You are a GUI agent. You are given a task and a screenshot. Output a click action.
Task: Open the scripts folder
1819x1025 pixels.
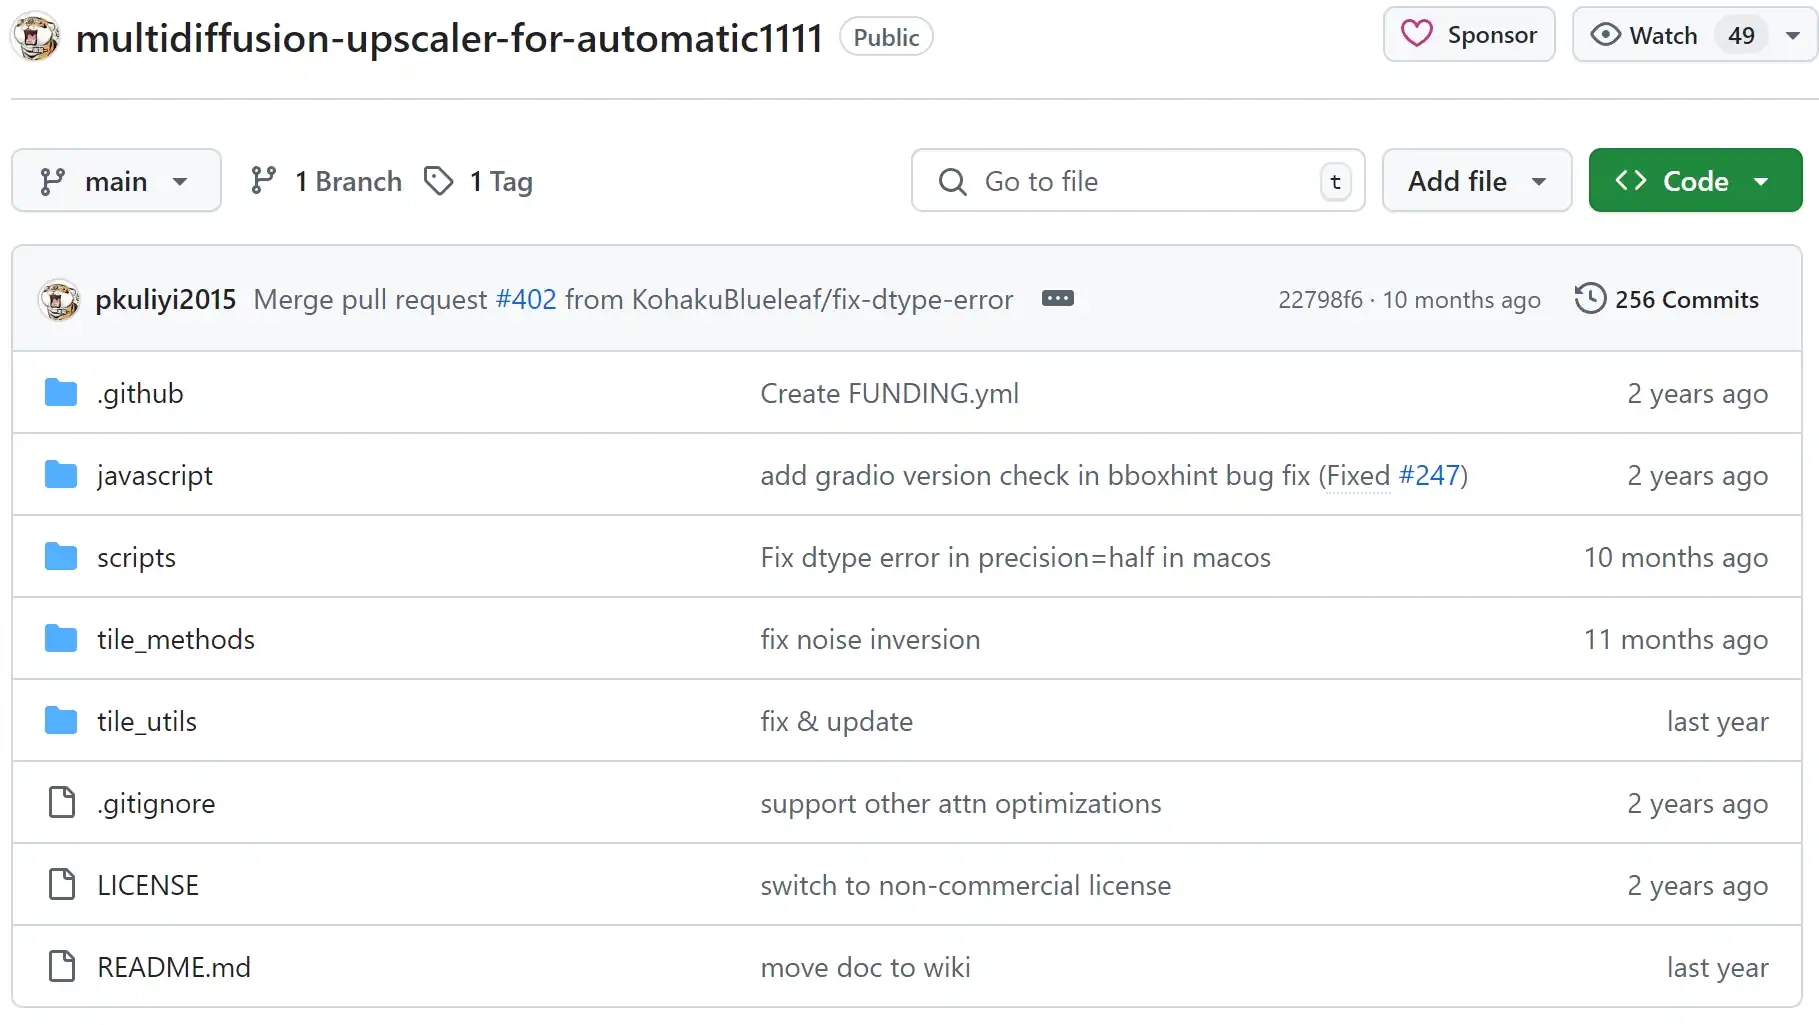(136, 558)
